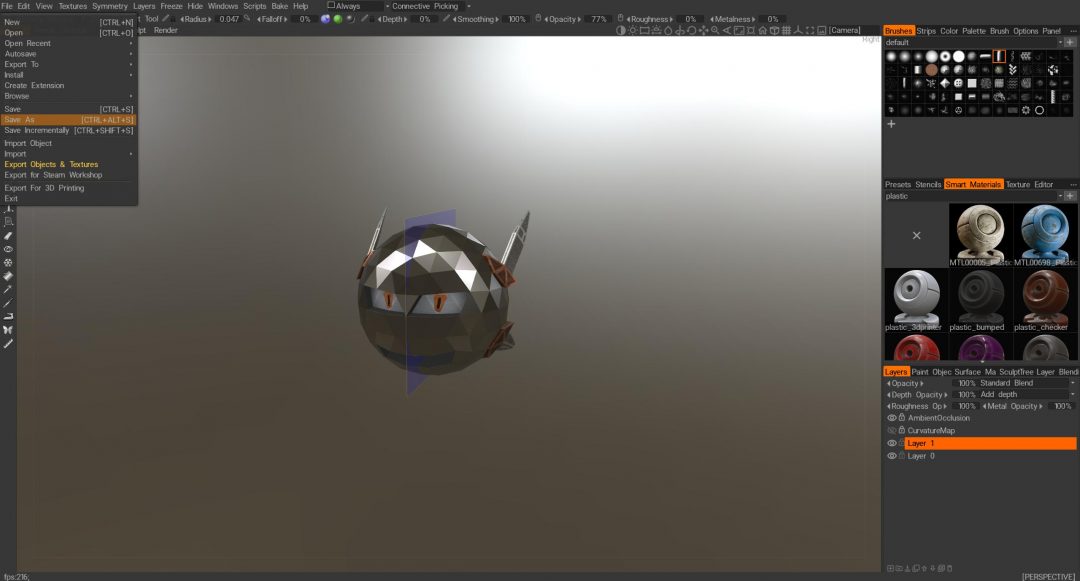Click the half-circle contrast icon in the viewport bar
The image size is (1080, 581).
[621, 30]
